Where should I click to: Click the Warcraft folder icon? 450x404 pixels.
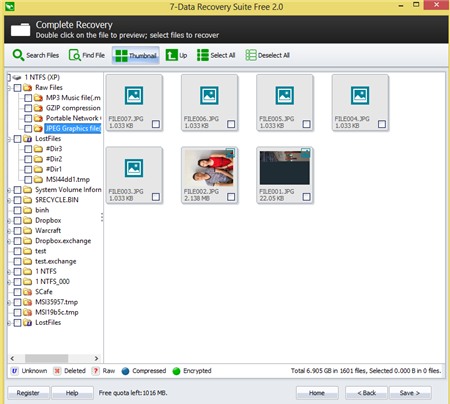[x=27, y=231]
